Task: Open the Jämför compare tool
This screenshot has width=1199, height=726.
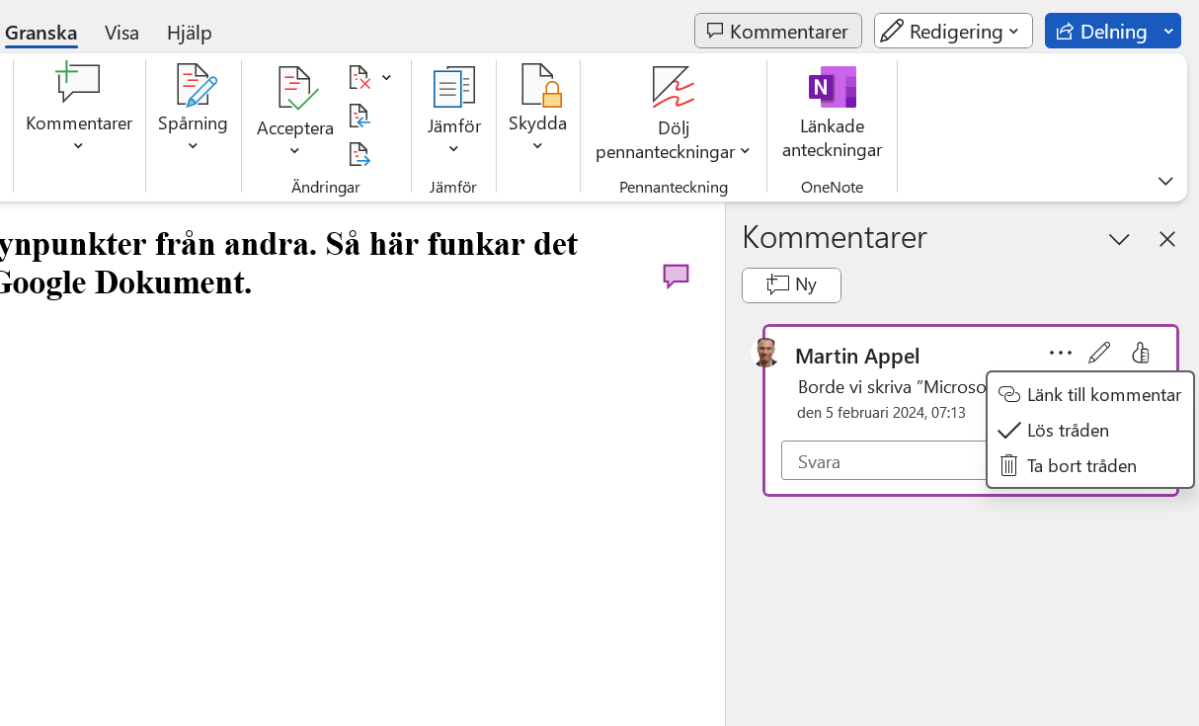Action: tap(454, 90)
